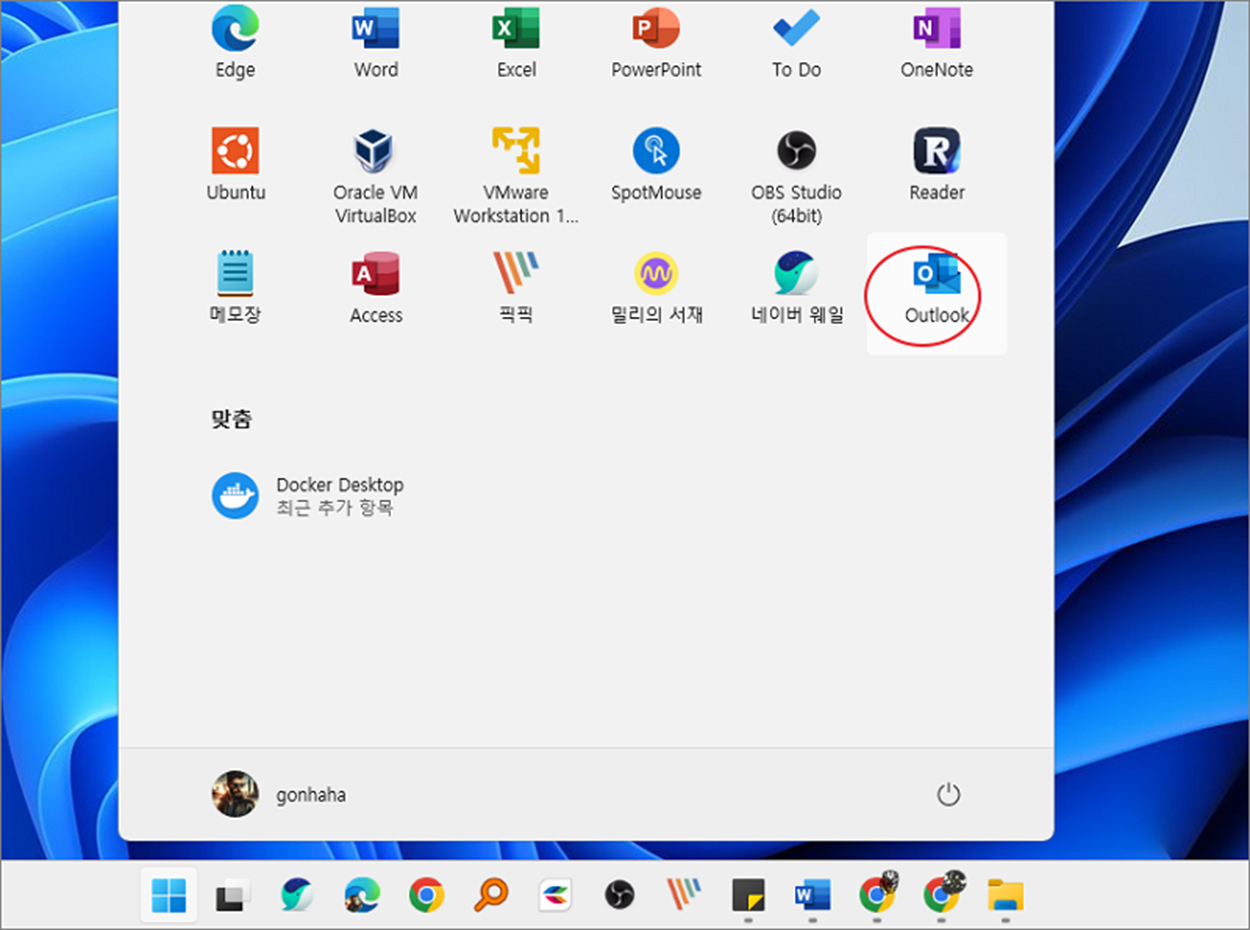Open the pinned Excel app
Viewport: 1250px width, 930px height.
tap(516, 42)
